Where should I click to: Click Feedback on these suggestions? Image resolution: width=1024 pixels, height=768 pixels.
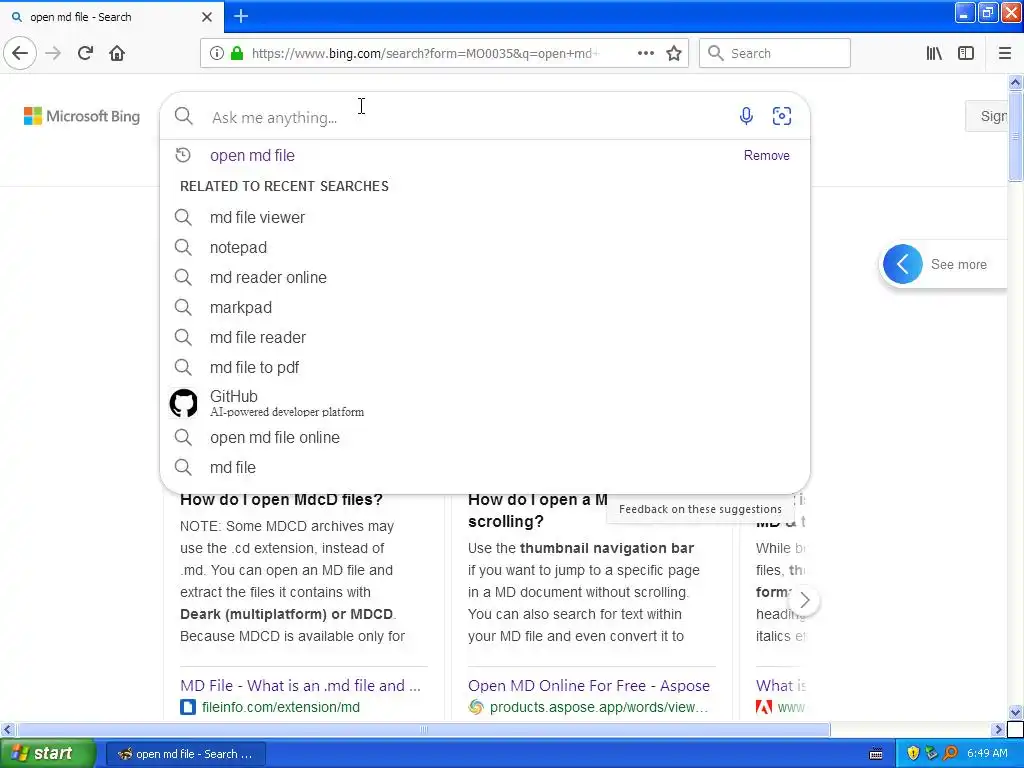[700, 509]
